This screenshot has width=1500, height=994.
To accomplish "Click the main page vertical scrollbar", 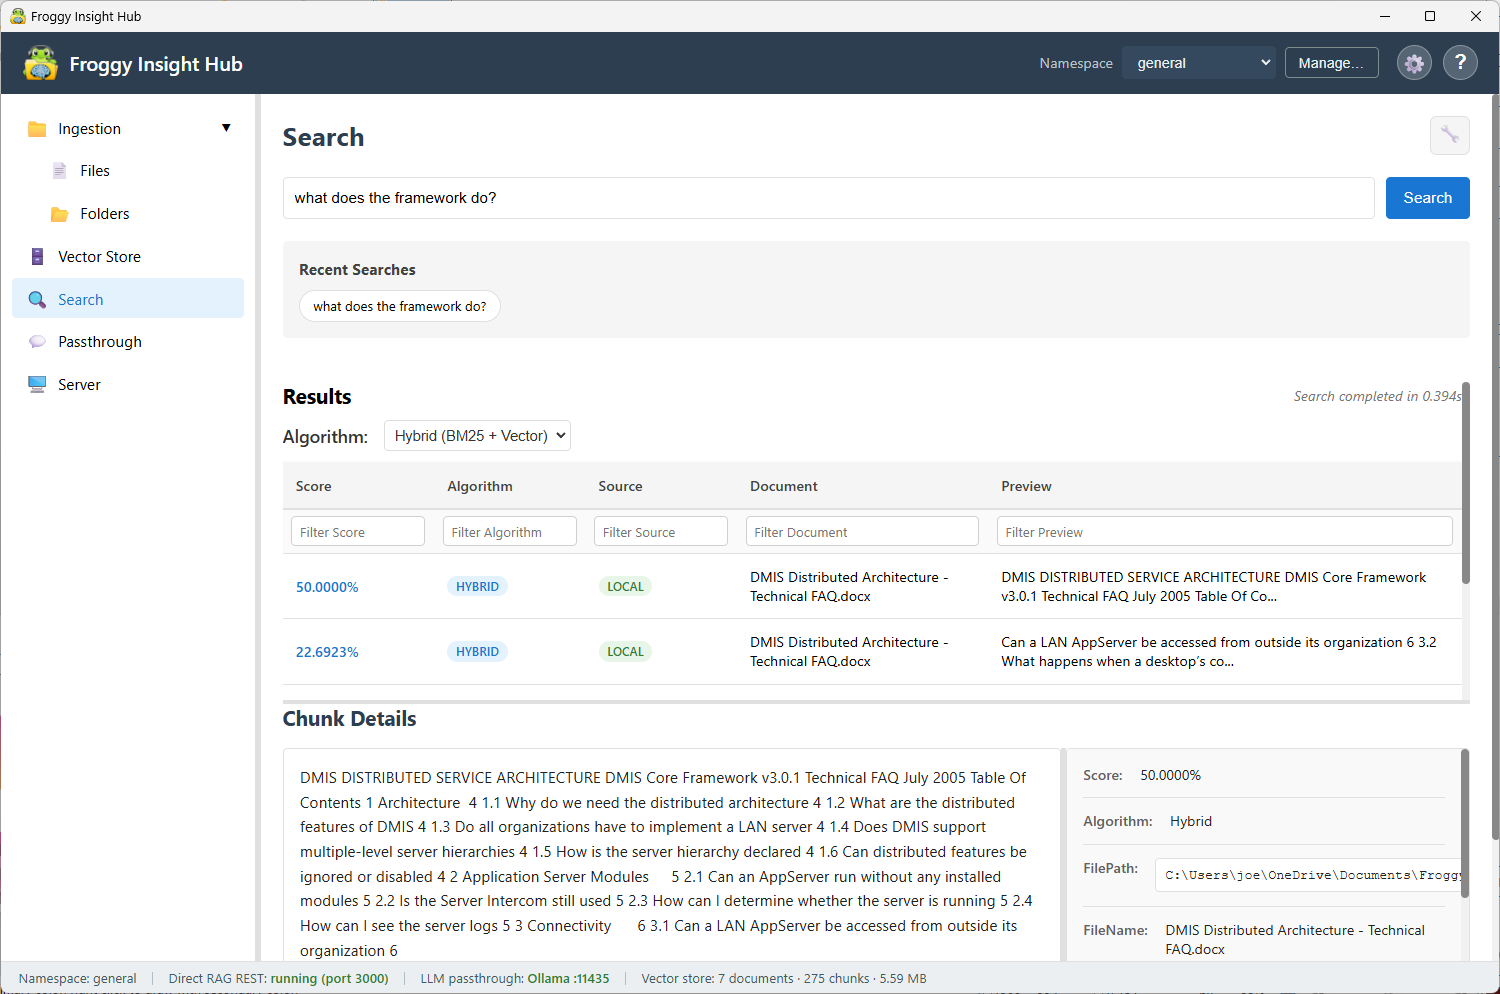I will pyautogui.click(x=1495, y=467).
